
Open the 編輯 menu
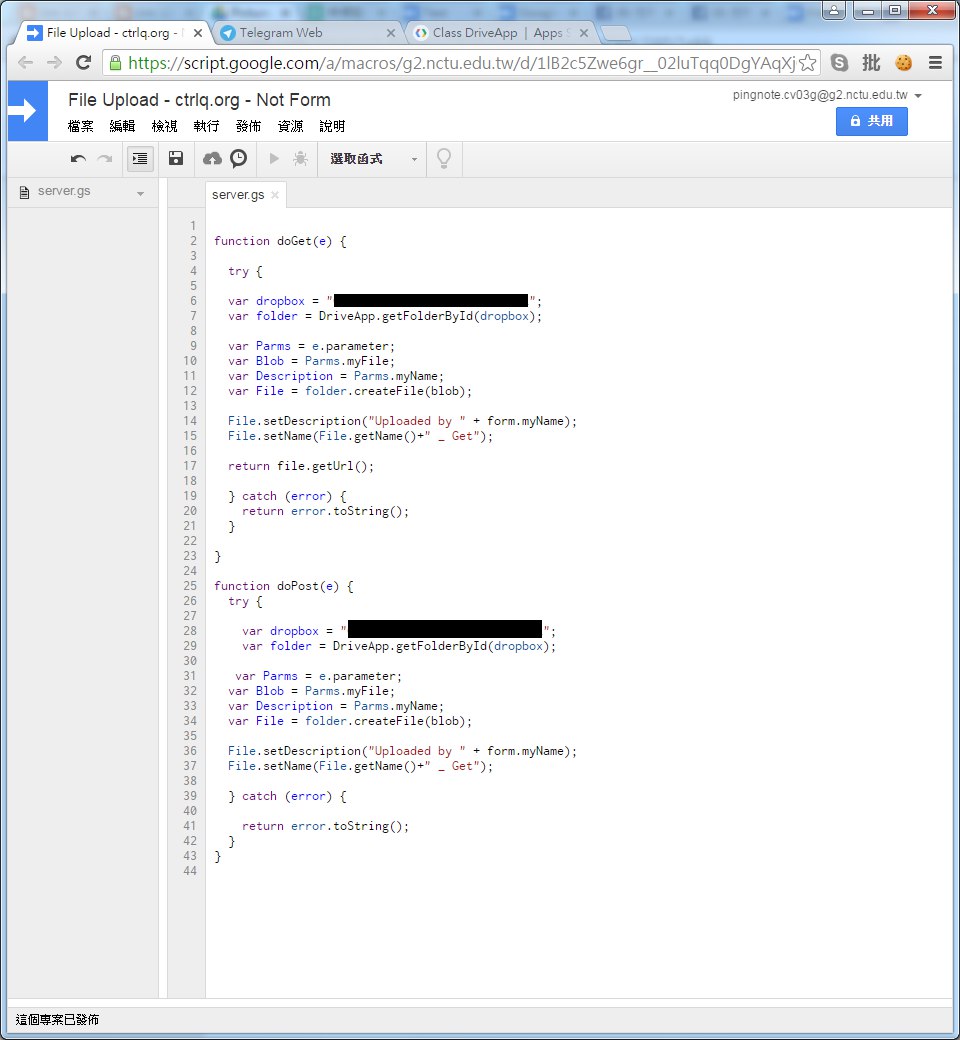click(122, 126)
